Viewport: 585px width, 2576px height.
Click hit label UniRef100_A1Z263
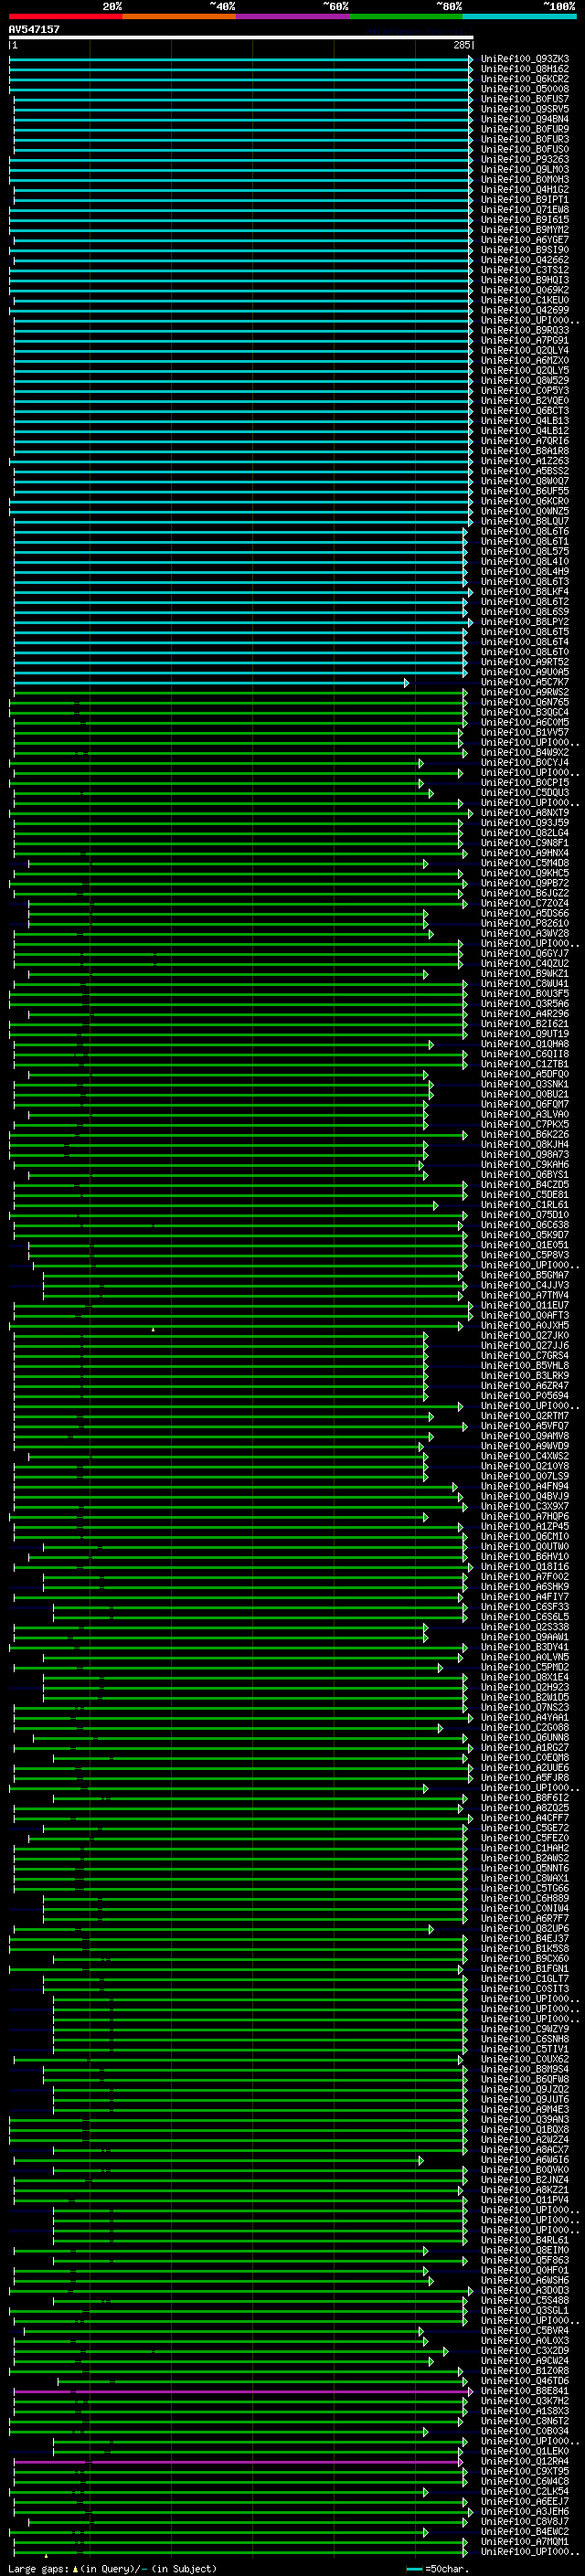(525, 461)
